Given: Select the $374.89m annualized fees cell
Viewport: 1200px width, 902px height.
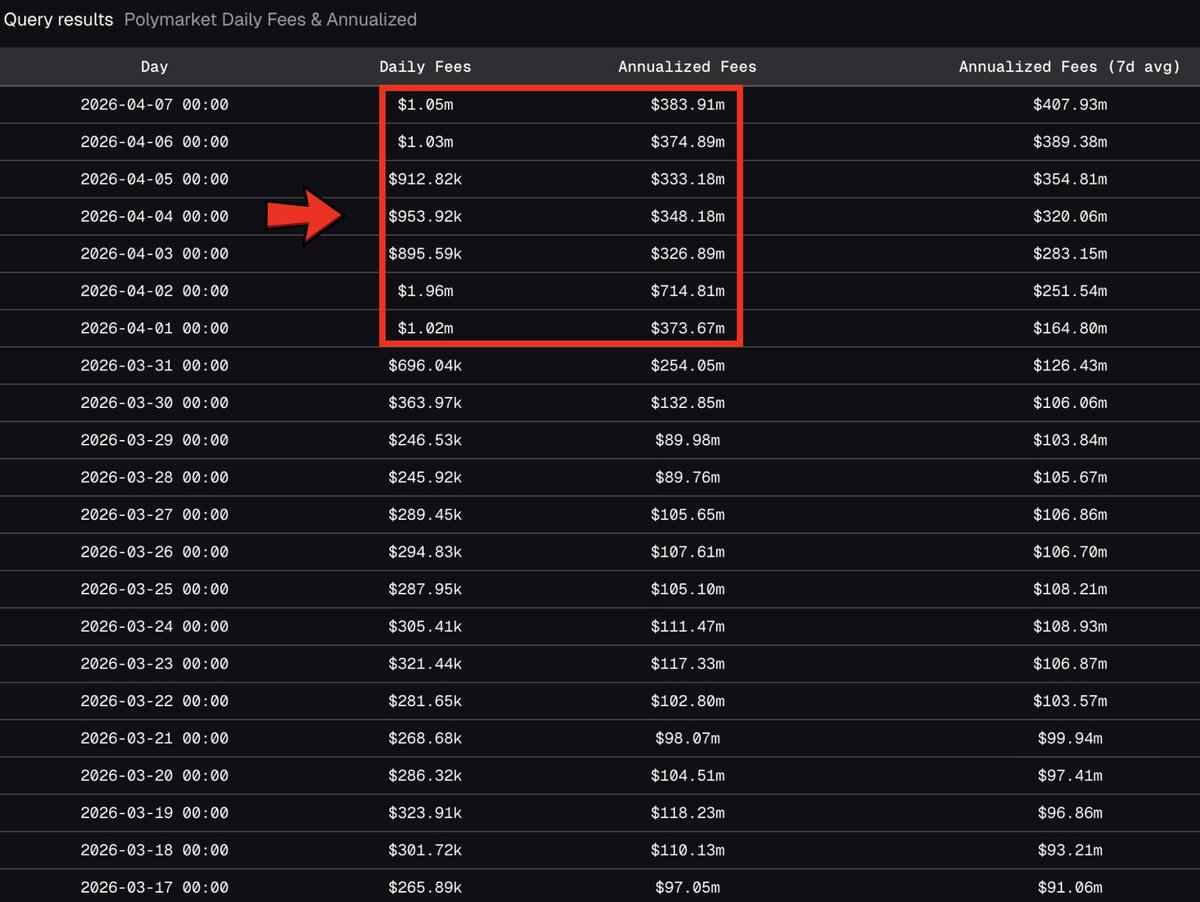Looking at the screenshot, I should (x=687, y=142).
